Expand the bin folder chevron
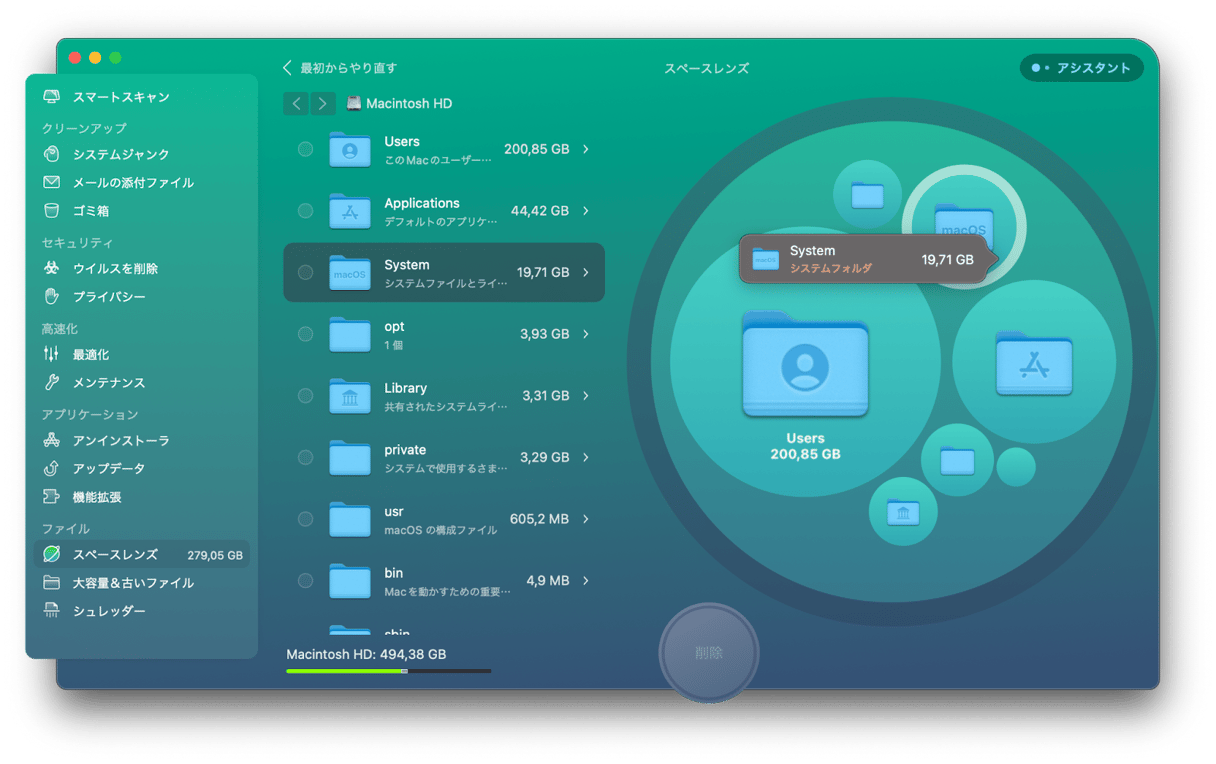 point(586,581)
